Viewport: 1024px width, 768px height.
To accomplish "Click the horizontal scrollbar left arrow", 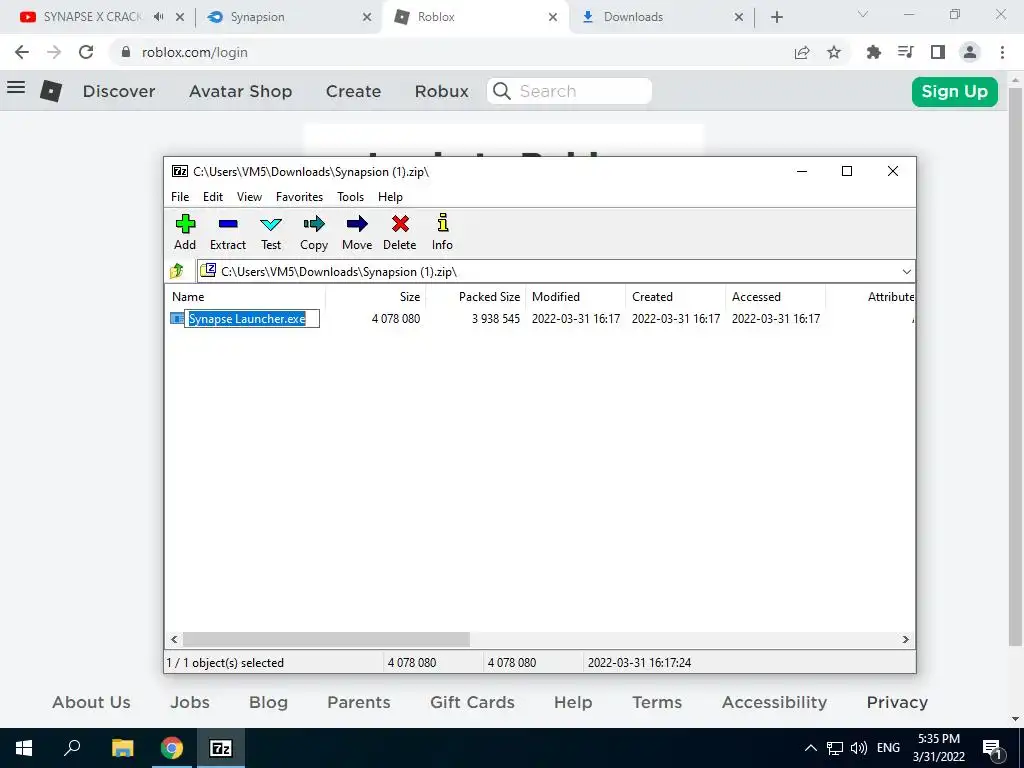I will click(x=174, y=639).
